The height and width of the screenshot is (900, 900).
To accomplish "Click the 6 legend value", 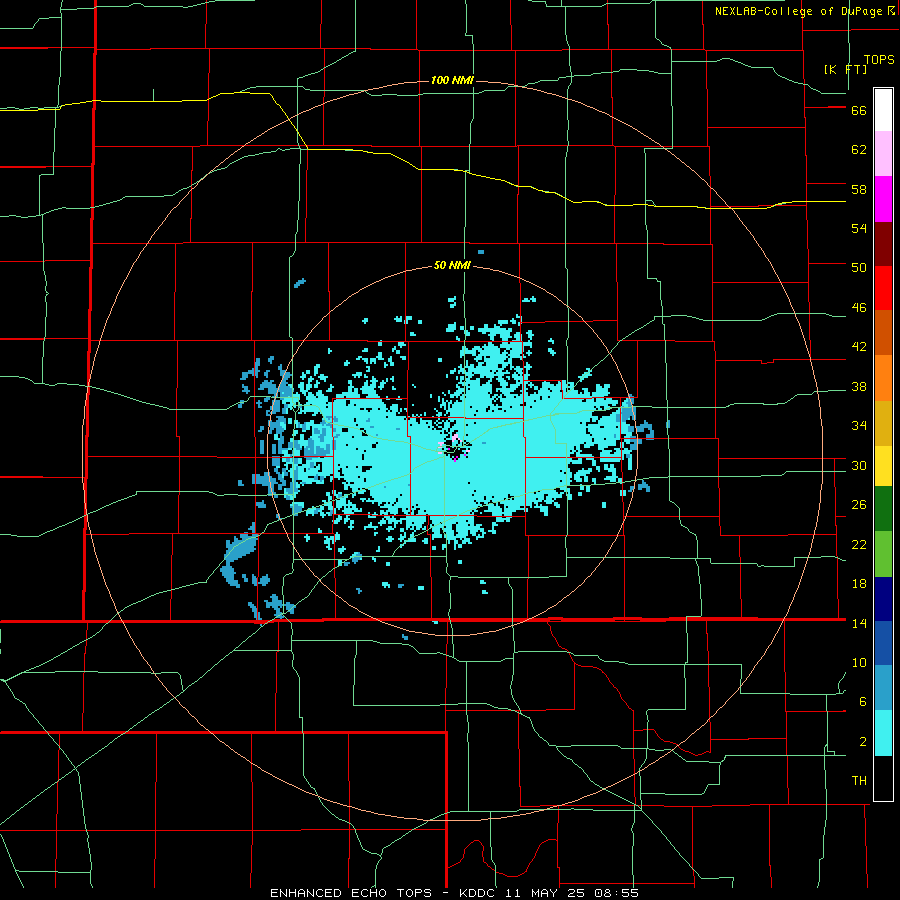I will tap(863, 702).
